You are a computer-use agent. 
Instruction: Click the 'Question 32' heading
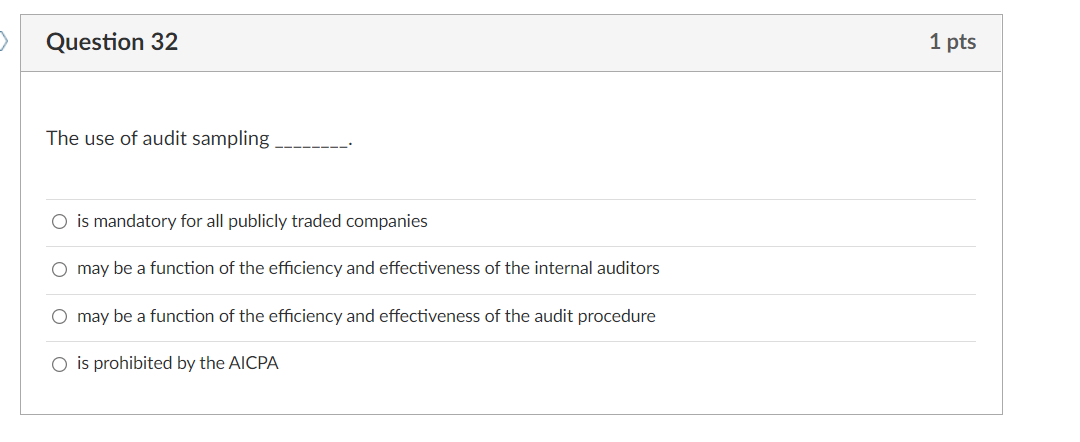pos(112,42)
